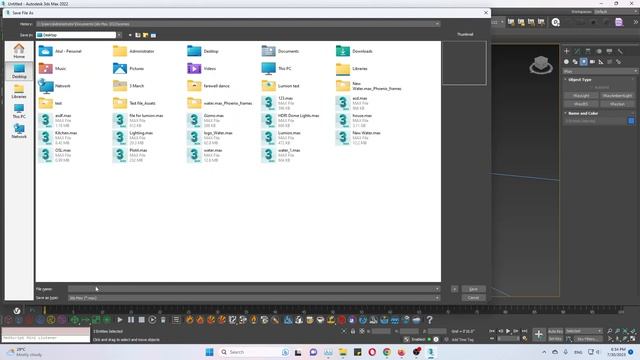
Task: Click the Save button
Action: coord(473,289)
